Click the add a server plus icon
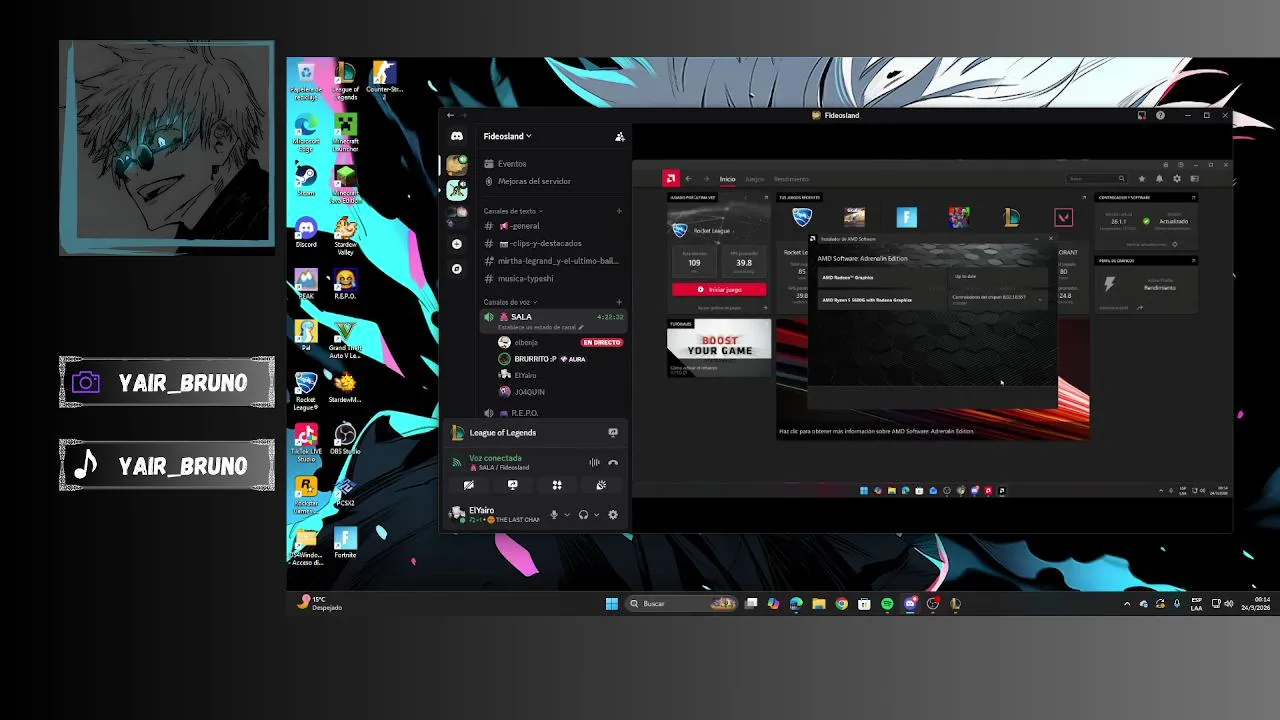This screenshot has height=720, width=1280. pos(457,244)
